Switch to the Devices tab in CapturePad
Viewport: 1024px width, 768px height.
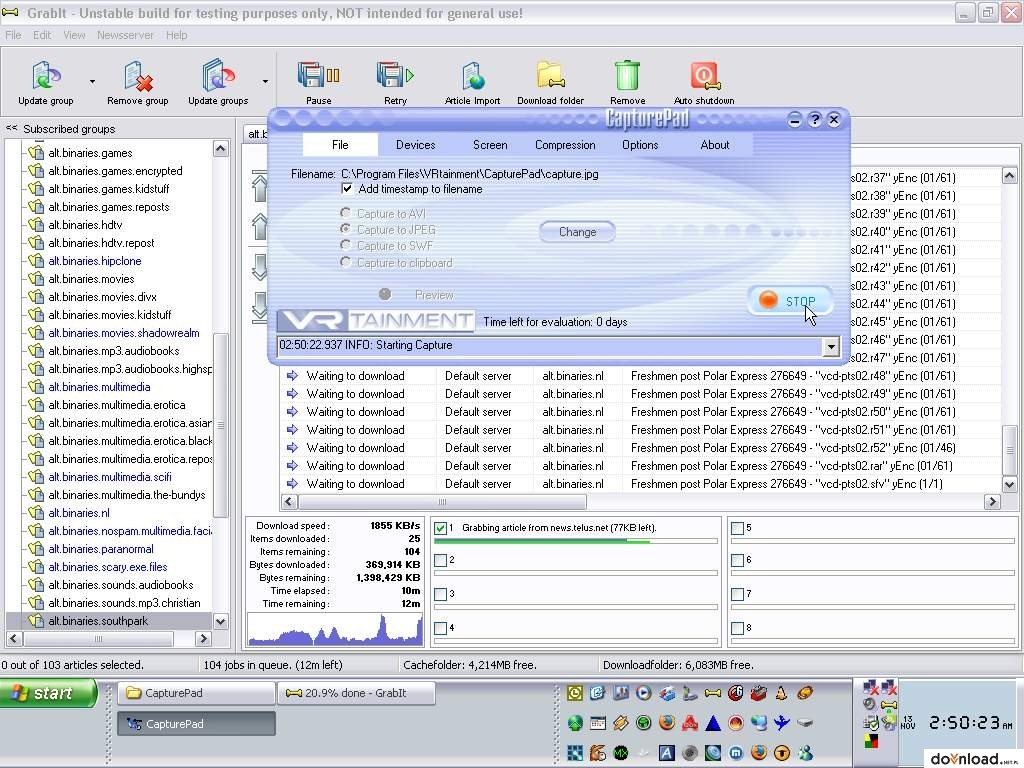(415, 145)
